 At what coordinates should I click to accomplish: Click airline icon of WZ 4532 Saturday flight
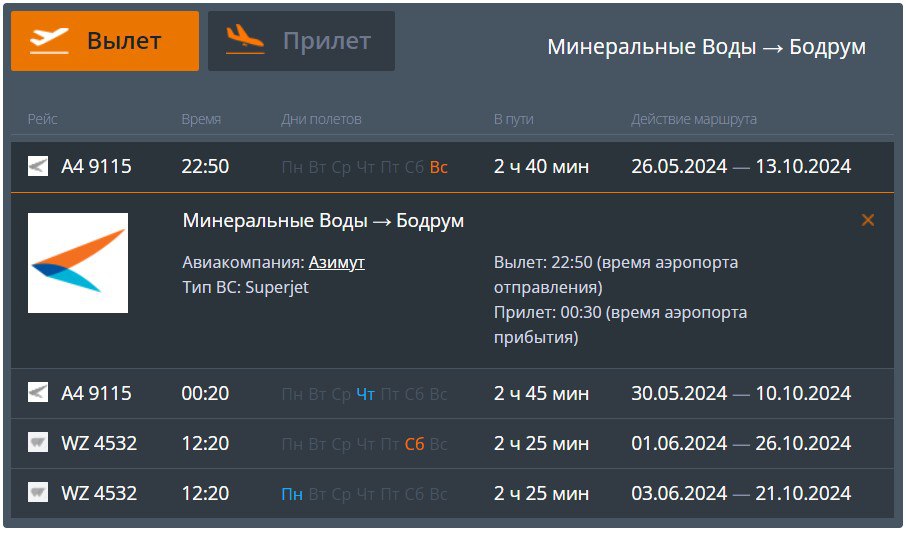tap(38, 443)
